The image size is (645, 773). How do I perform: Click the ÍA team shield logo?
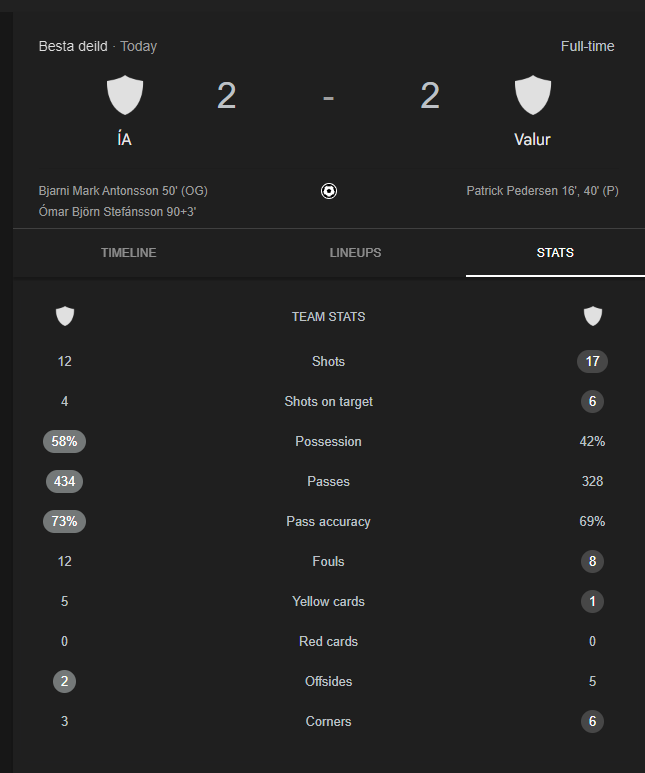point(125,95)
